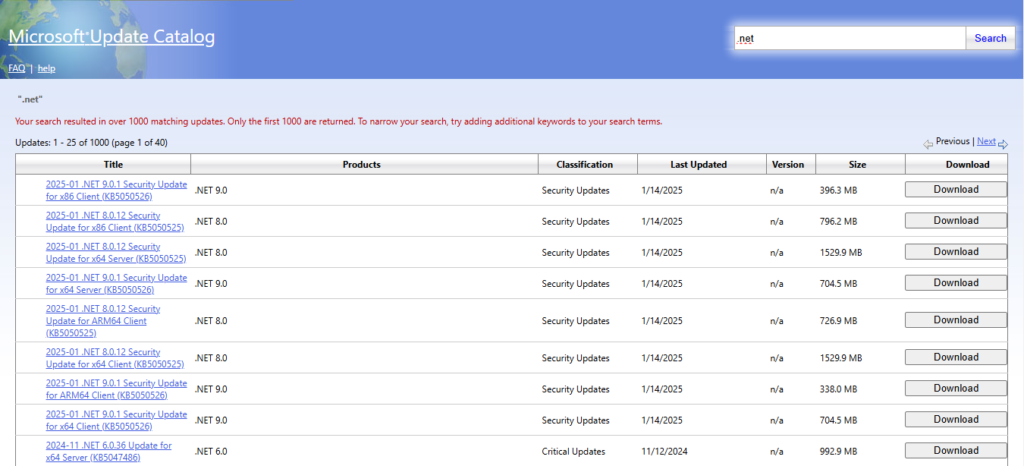Screen dimensions: 1024x466
Task: Open .NET 9.0.1 x64 Client KB5050526 update link
Action: [x=116, y=420]
